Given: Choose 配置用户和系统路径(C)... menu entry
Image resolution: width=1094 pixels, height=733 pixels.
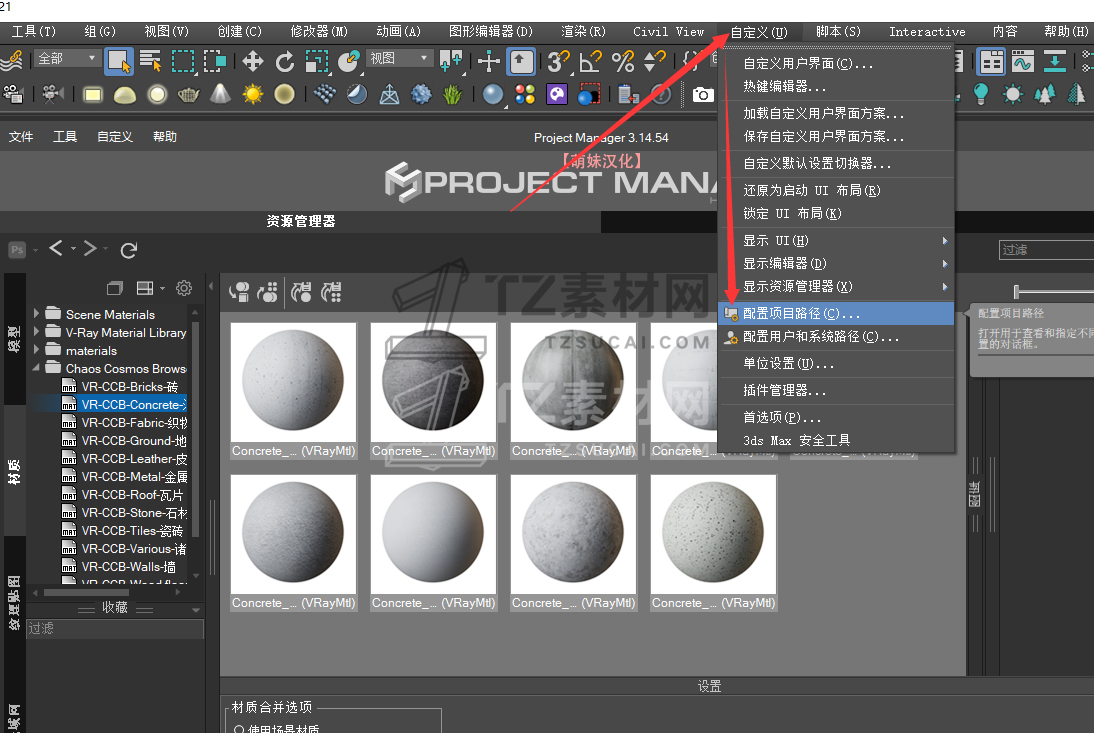Looking at the screenshot, I should tap(836, 337).
